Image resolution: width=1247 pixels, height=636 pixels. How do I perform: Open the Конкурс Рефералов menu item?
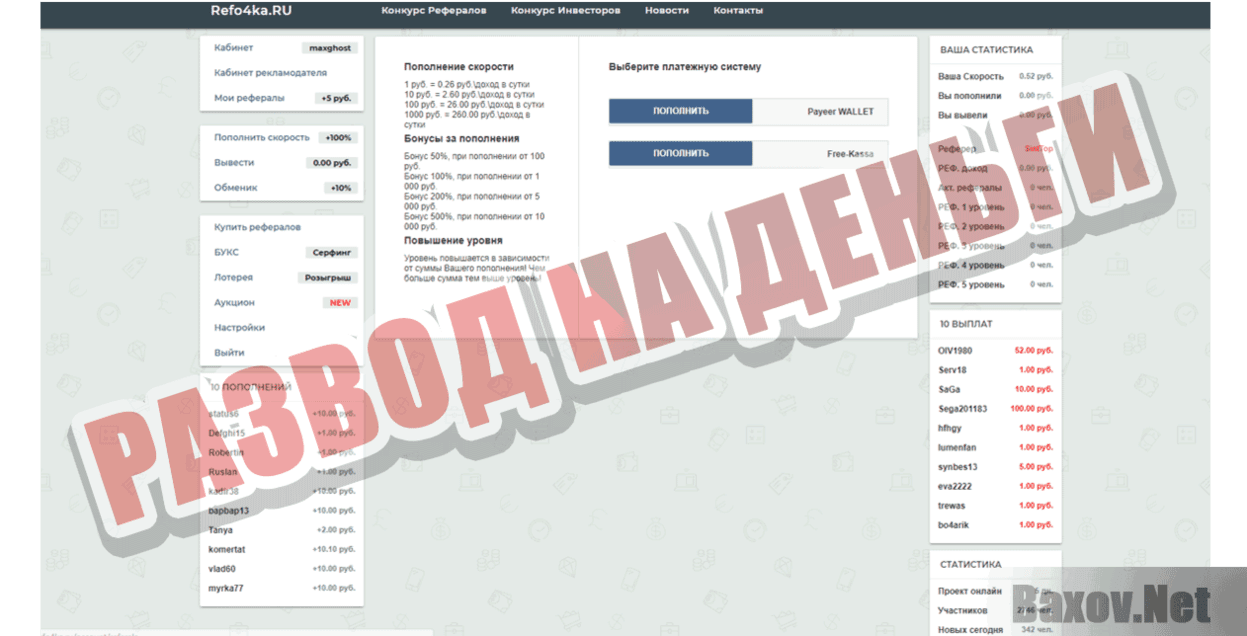432,10
